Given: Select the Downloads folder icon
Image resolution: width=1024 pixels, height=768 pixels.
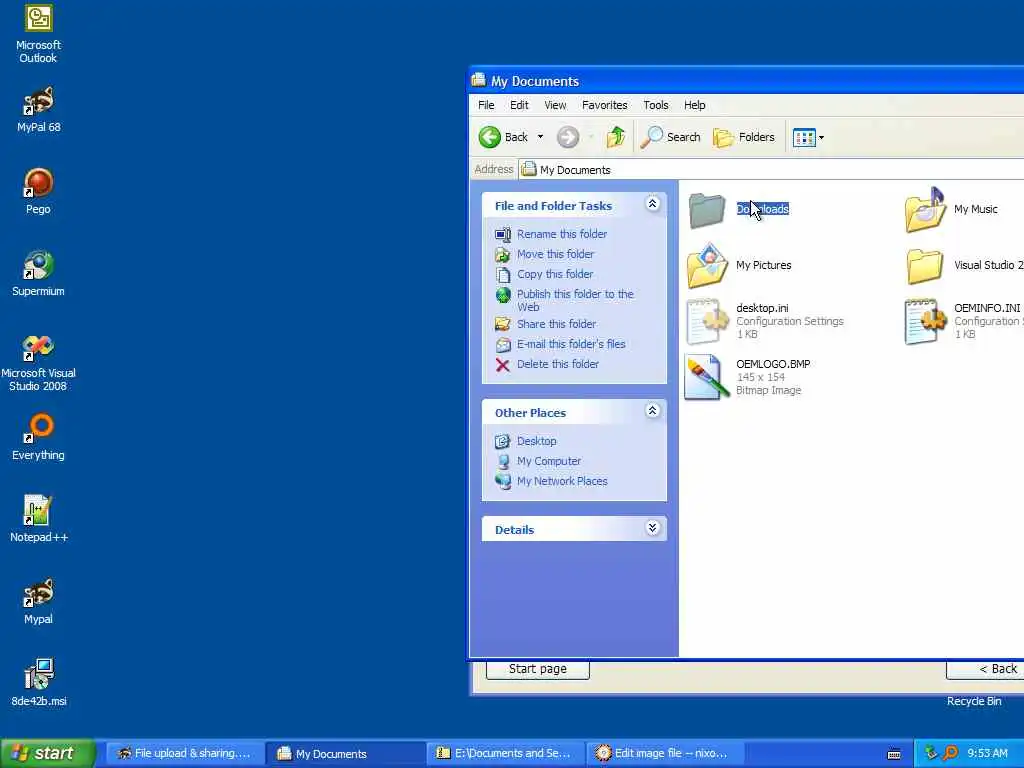Looking at the screenshot, I should coord(707,210).
